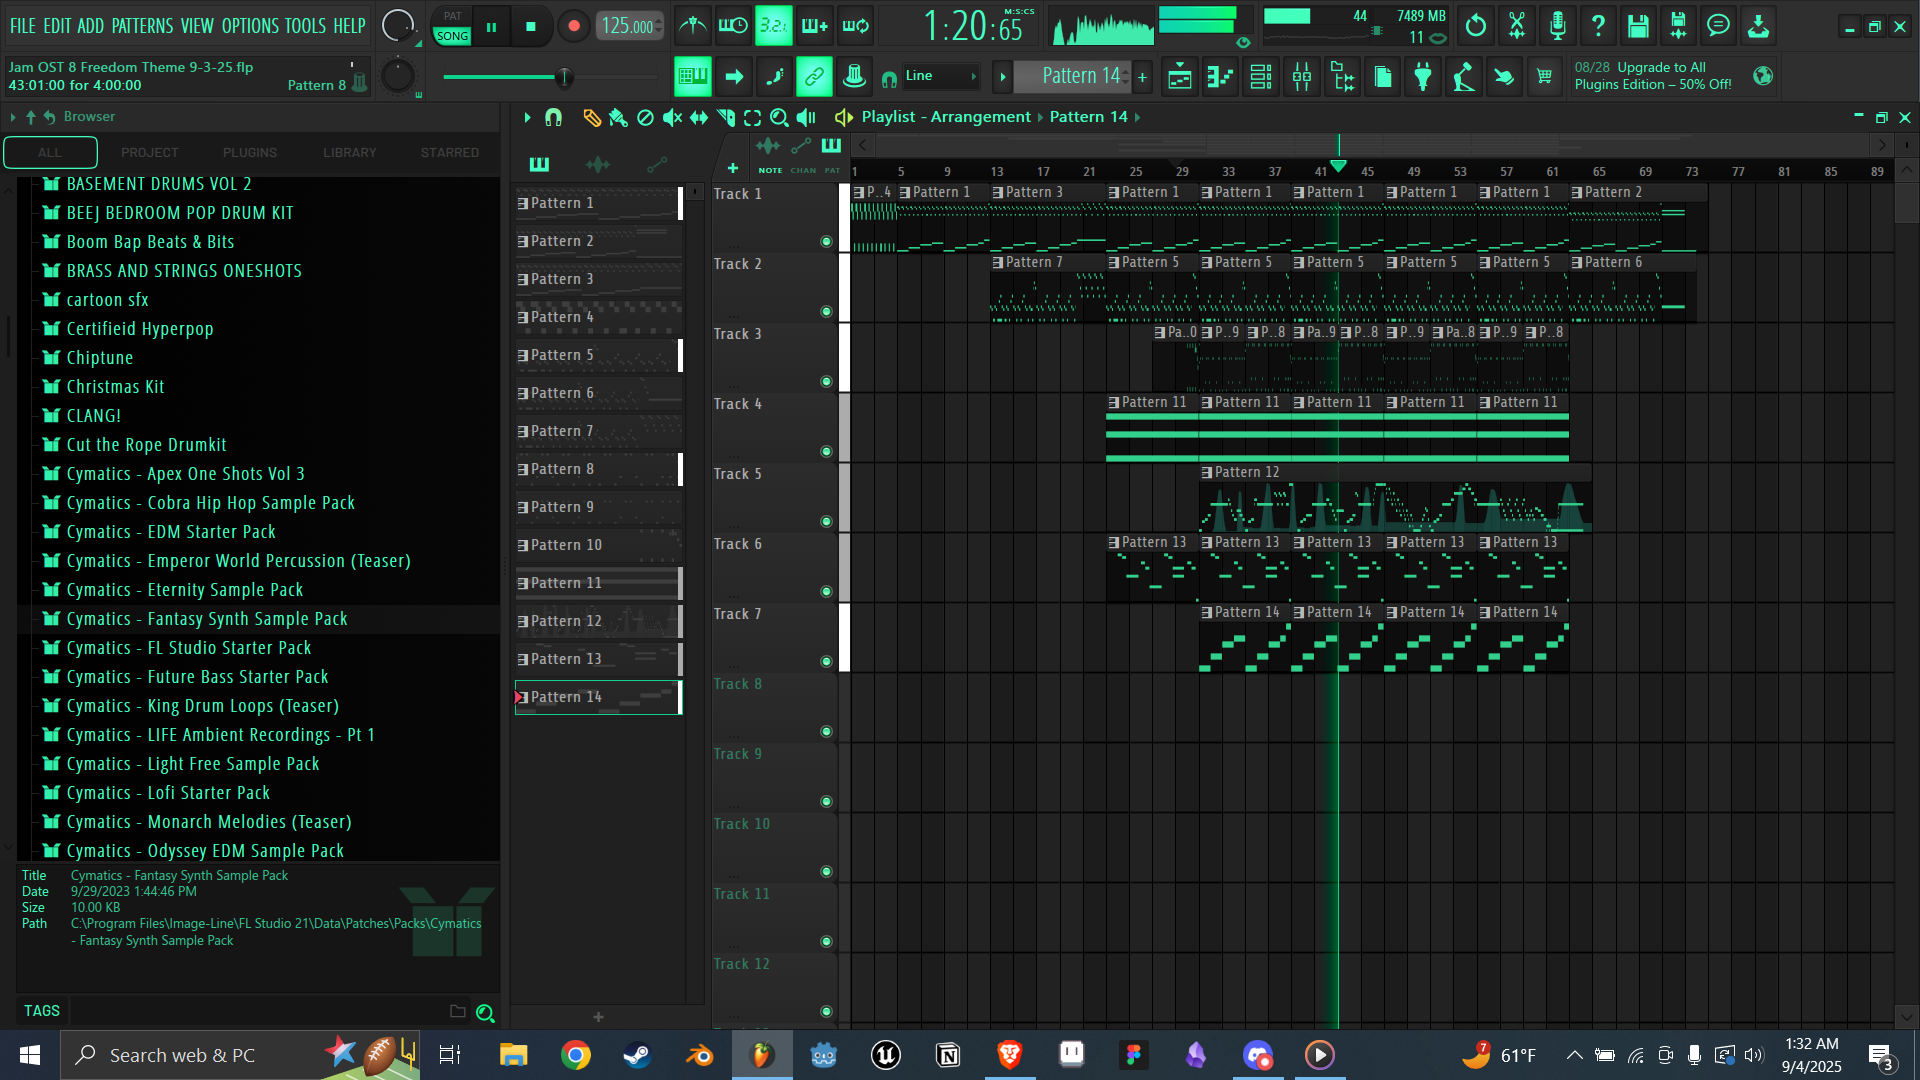Open the Playlist view icon
This screenshot has height=1080, width=1920.
pos(1180,77)
